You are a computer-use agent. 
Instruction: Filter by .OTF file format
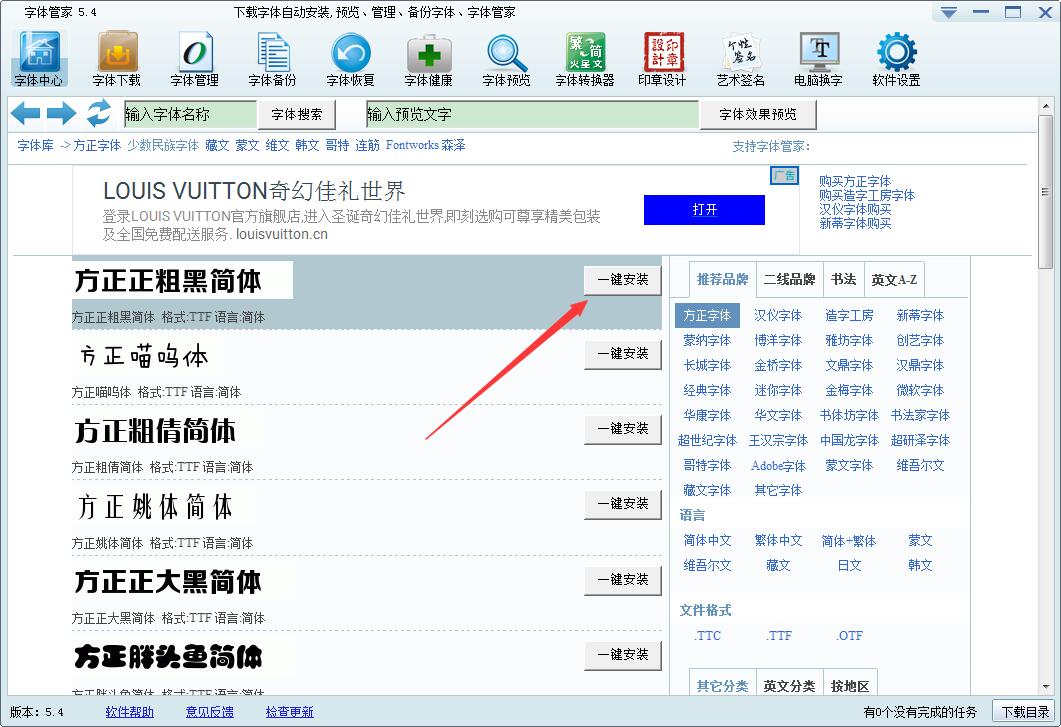coord(849,635)
